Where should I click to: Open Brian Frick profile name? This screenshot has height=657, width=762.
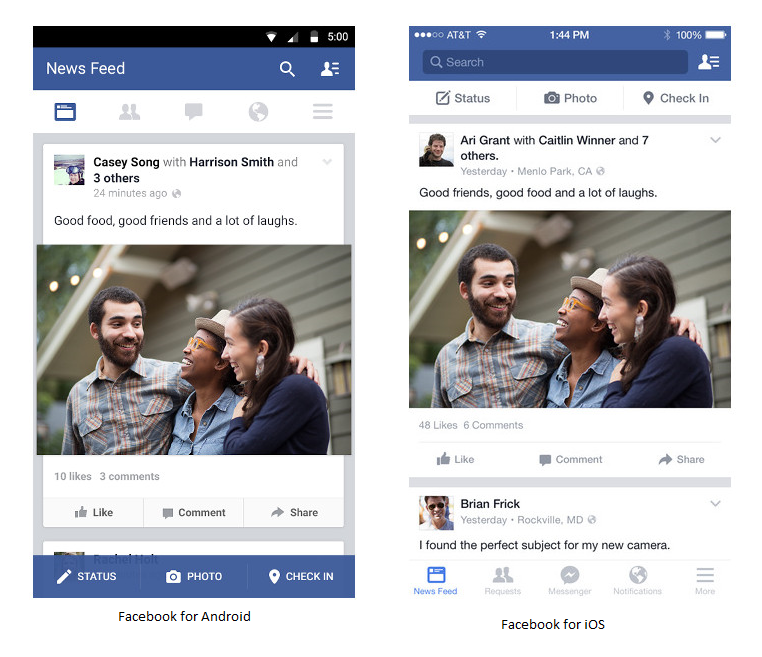coord(490,504)
